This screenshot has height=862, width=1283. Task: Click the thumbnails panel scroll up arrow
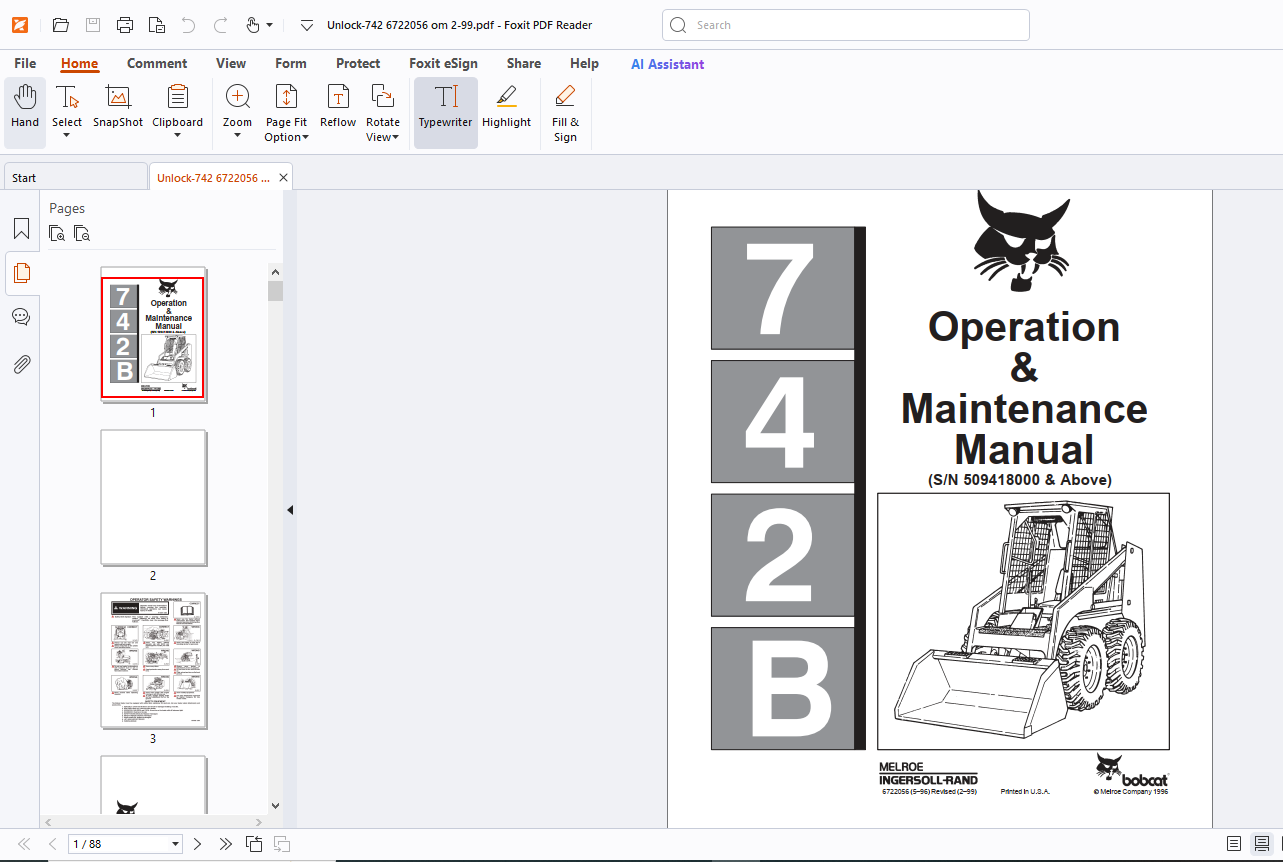pyautogui.click(x=276, y=271)
